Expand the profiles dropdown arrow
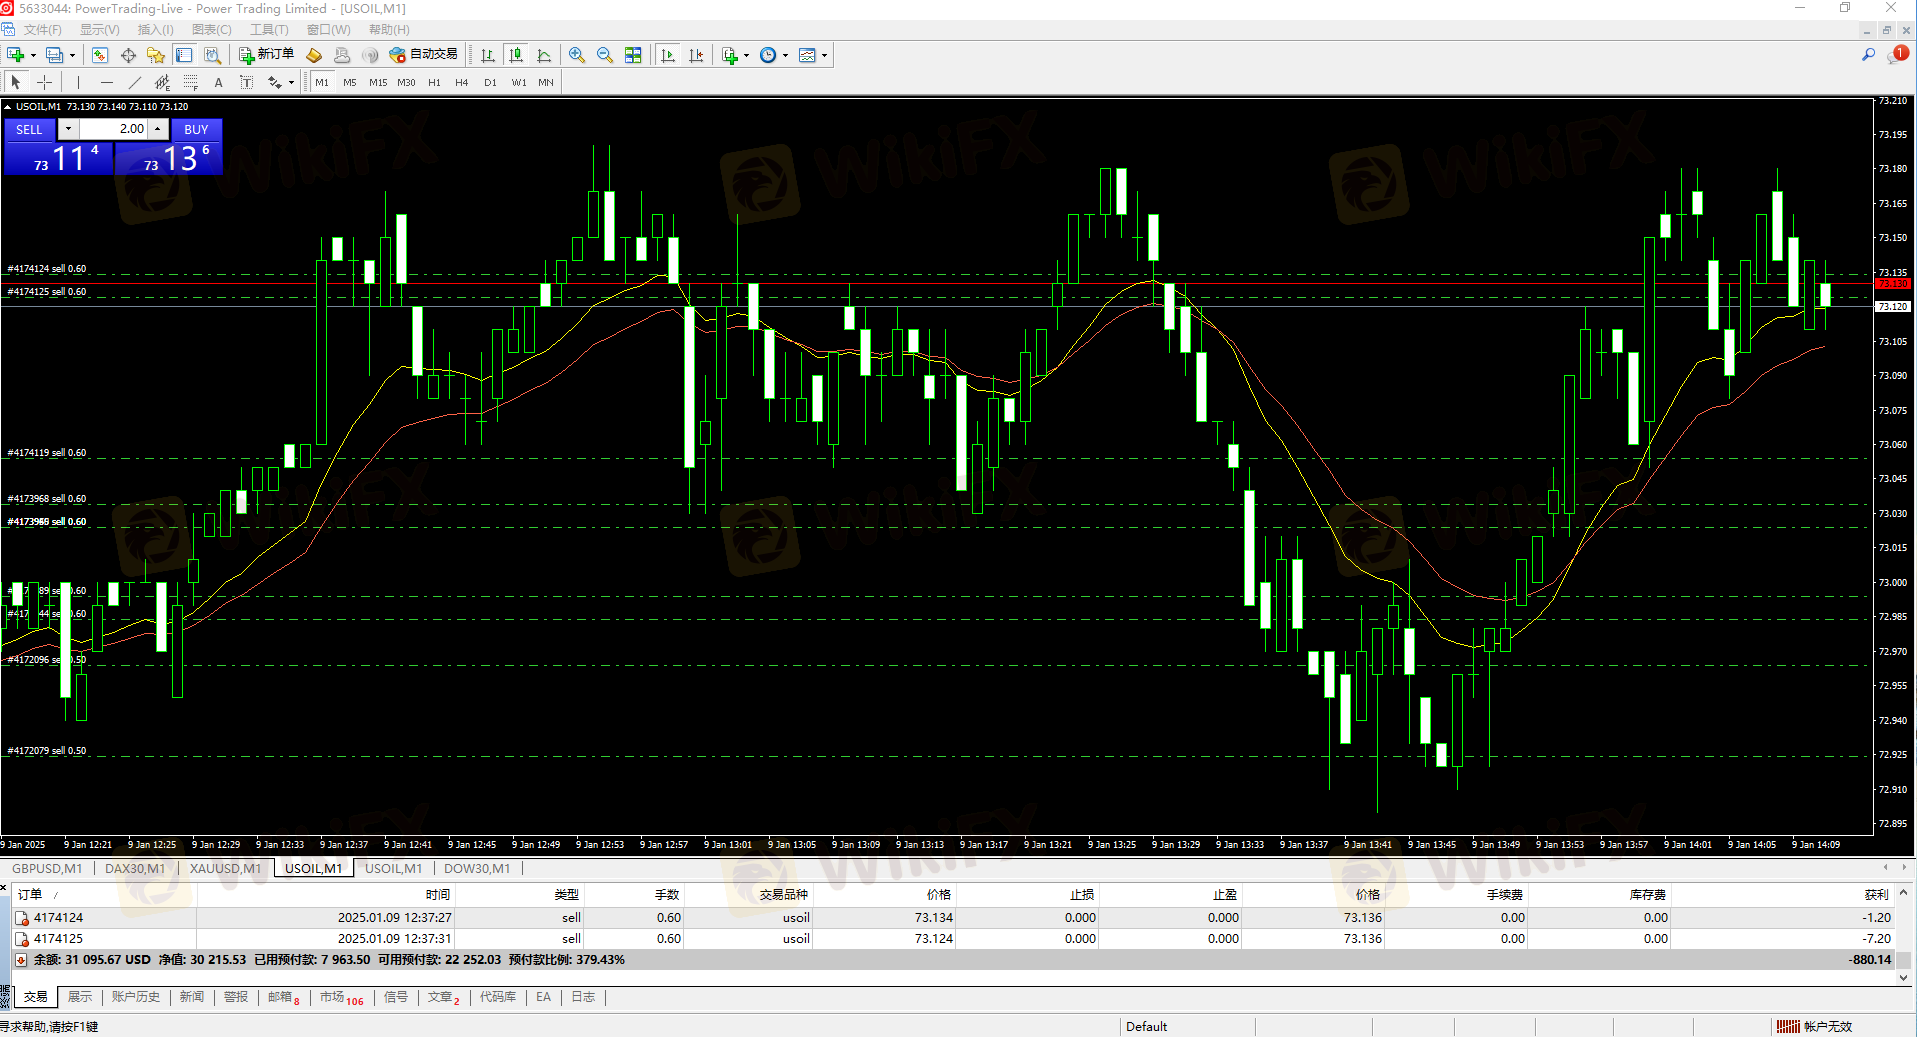 pyautogui.click(x=72, y=56)
